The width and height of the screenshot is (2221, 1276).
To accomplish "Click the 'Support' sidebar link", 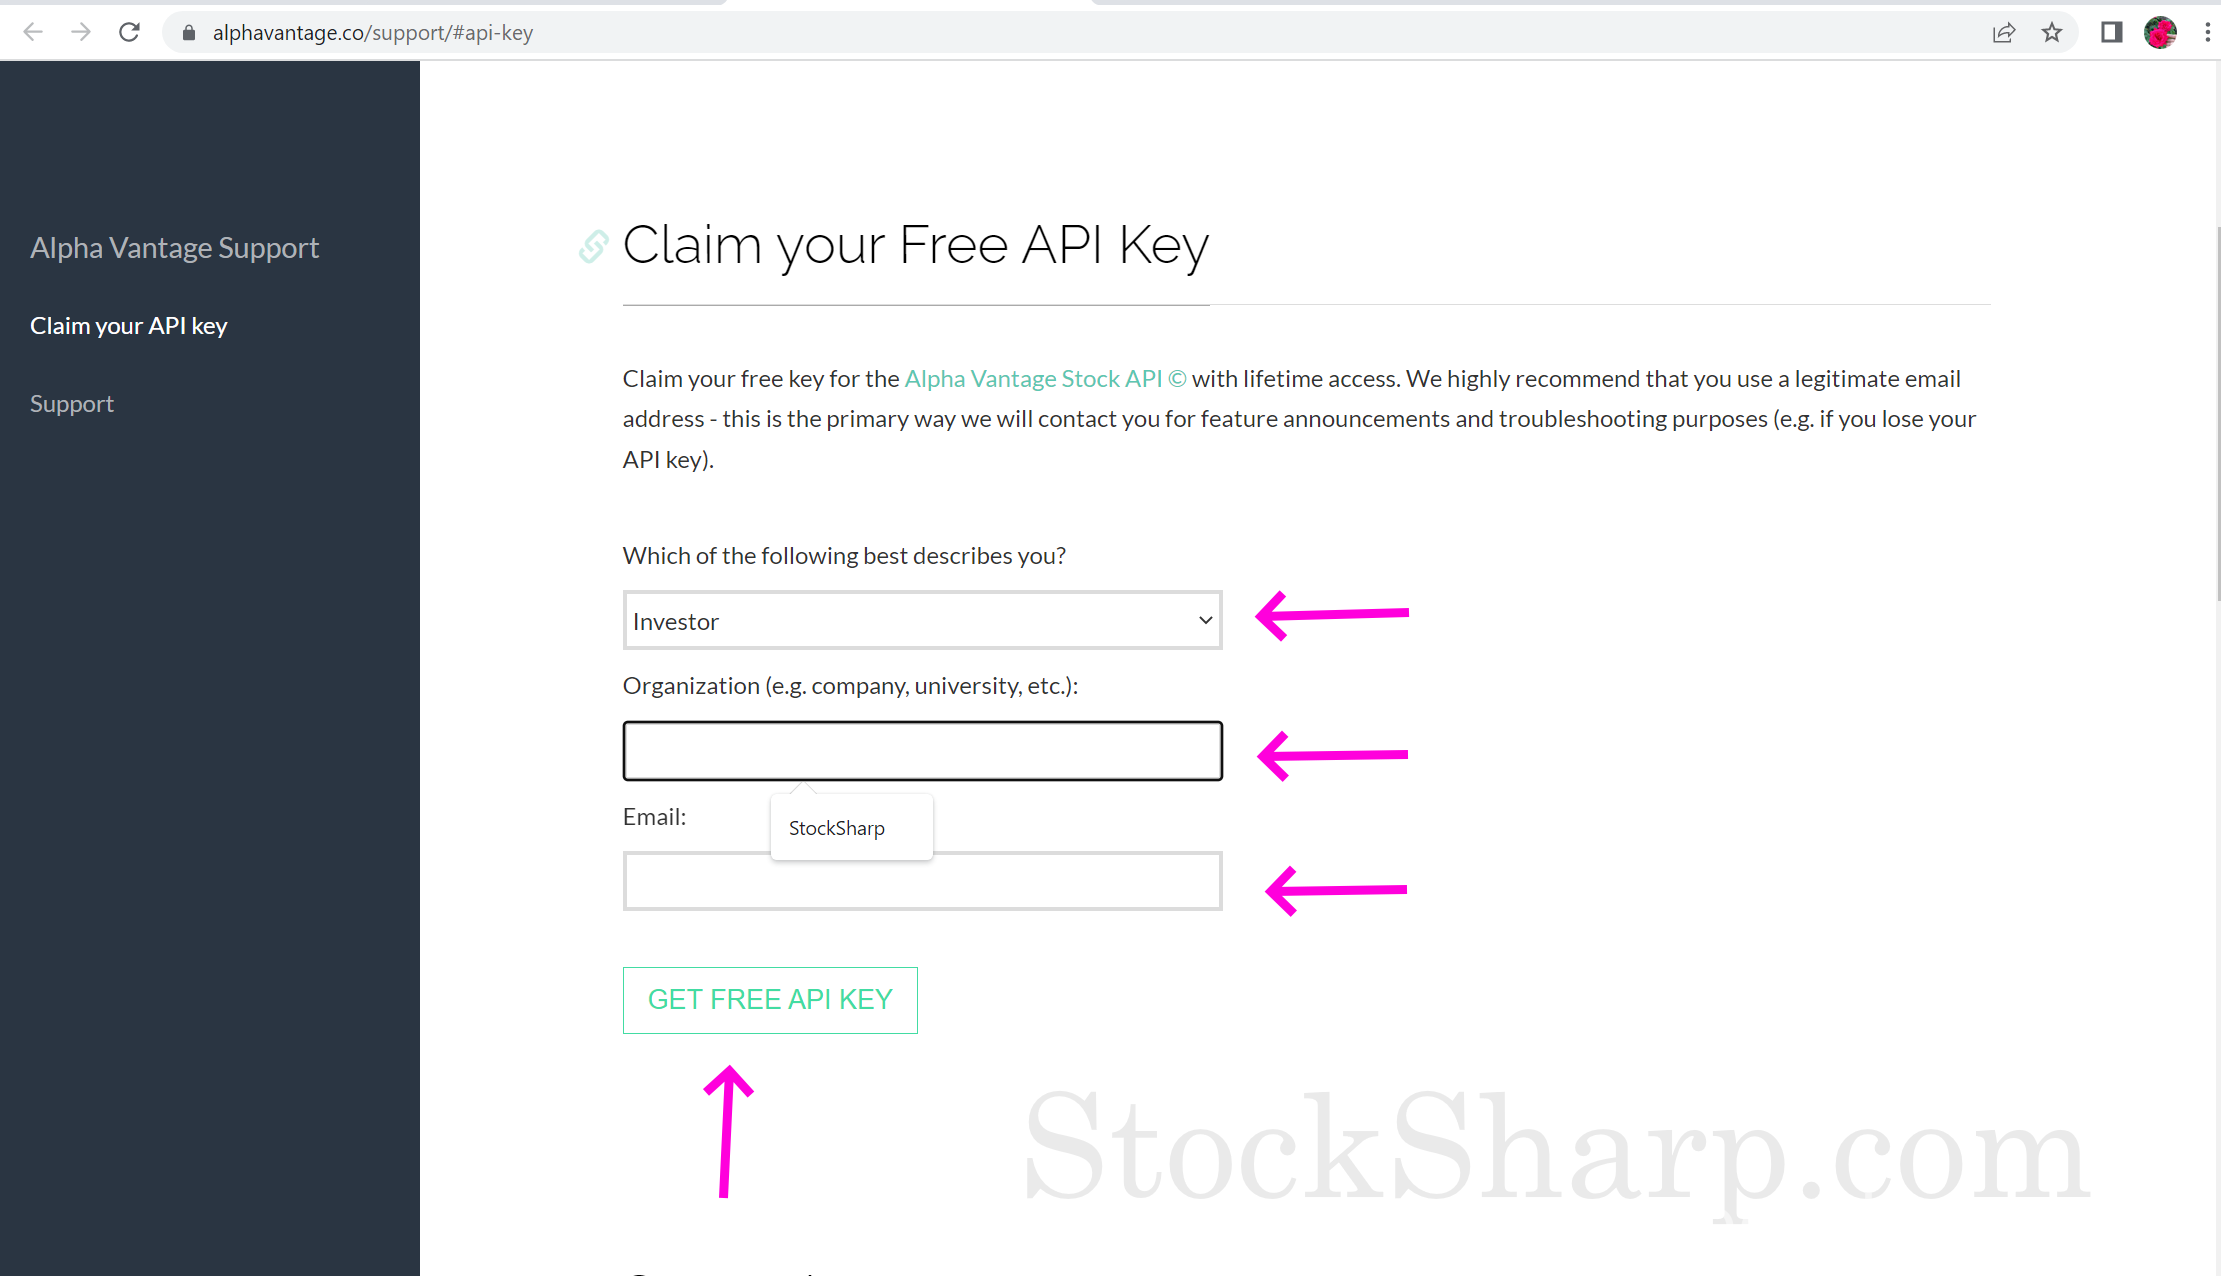I will pyautogui.click(x=72, y=403).
